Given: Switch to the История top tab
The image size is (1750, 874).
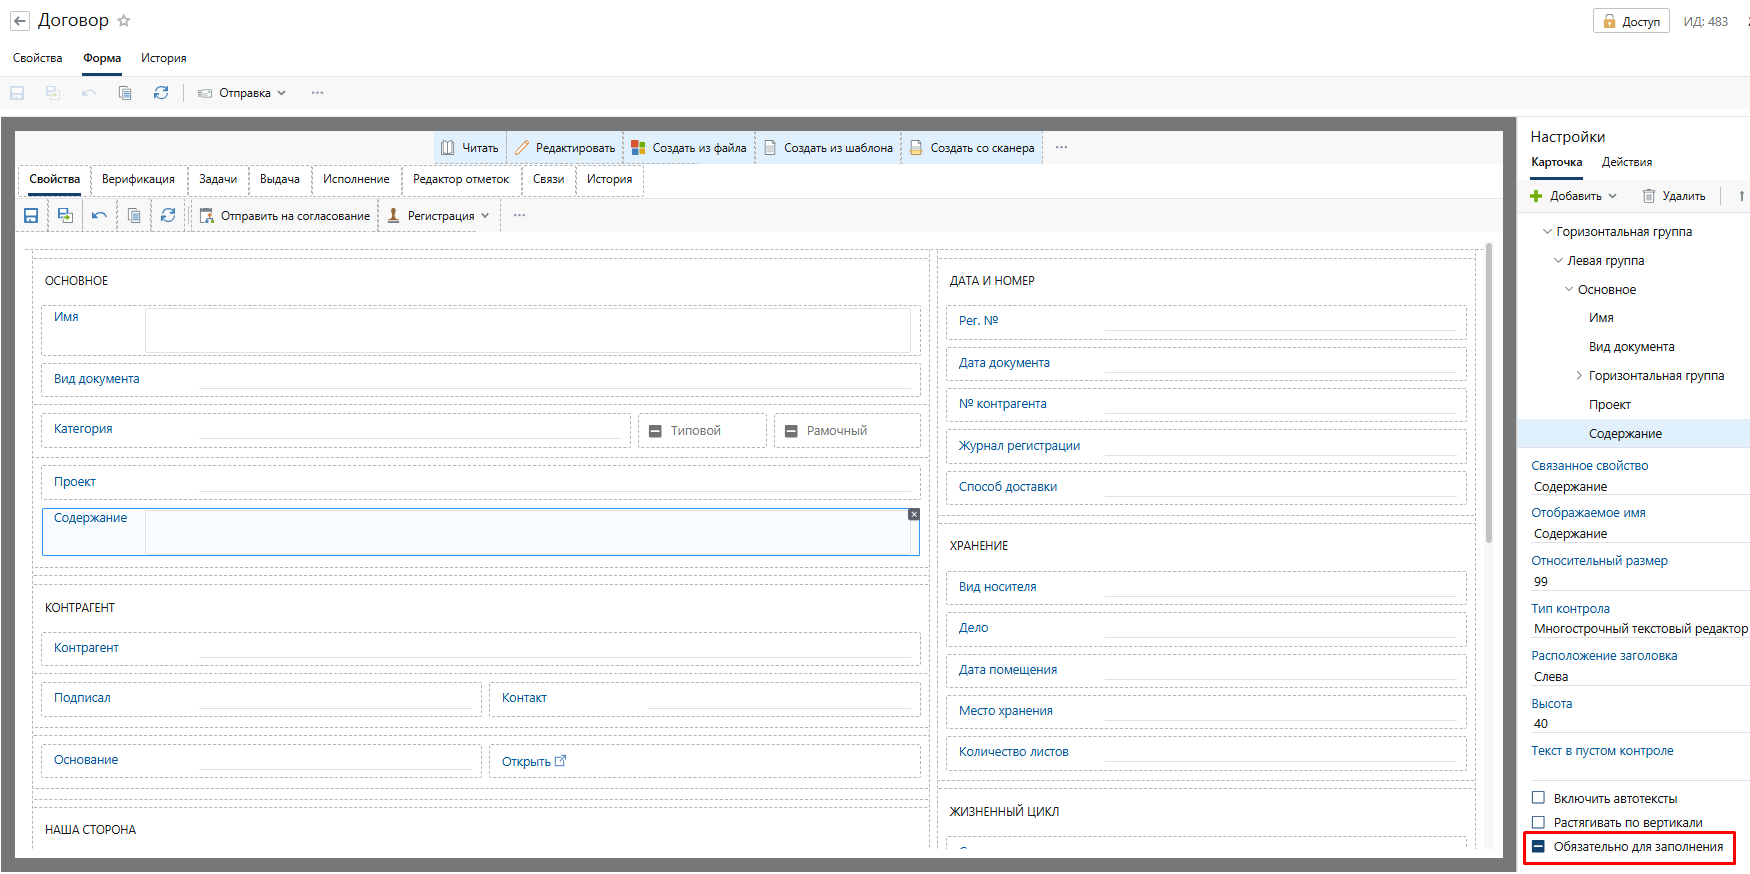Looking at the screenshot, I should 163,58.
